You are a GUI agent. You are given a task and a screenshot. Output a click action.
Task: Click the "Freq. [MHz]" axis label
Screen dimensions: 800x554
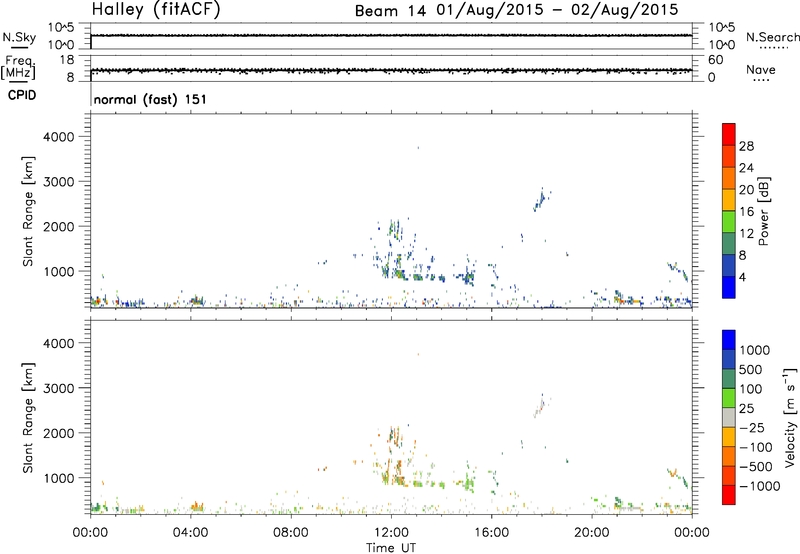[19, 67]
